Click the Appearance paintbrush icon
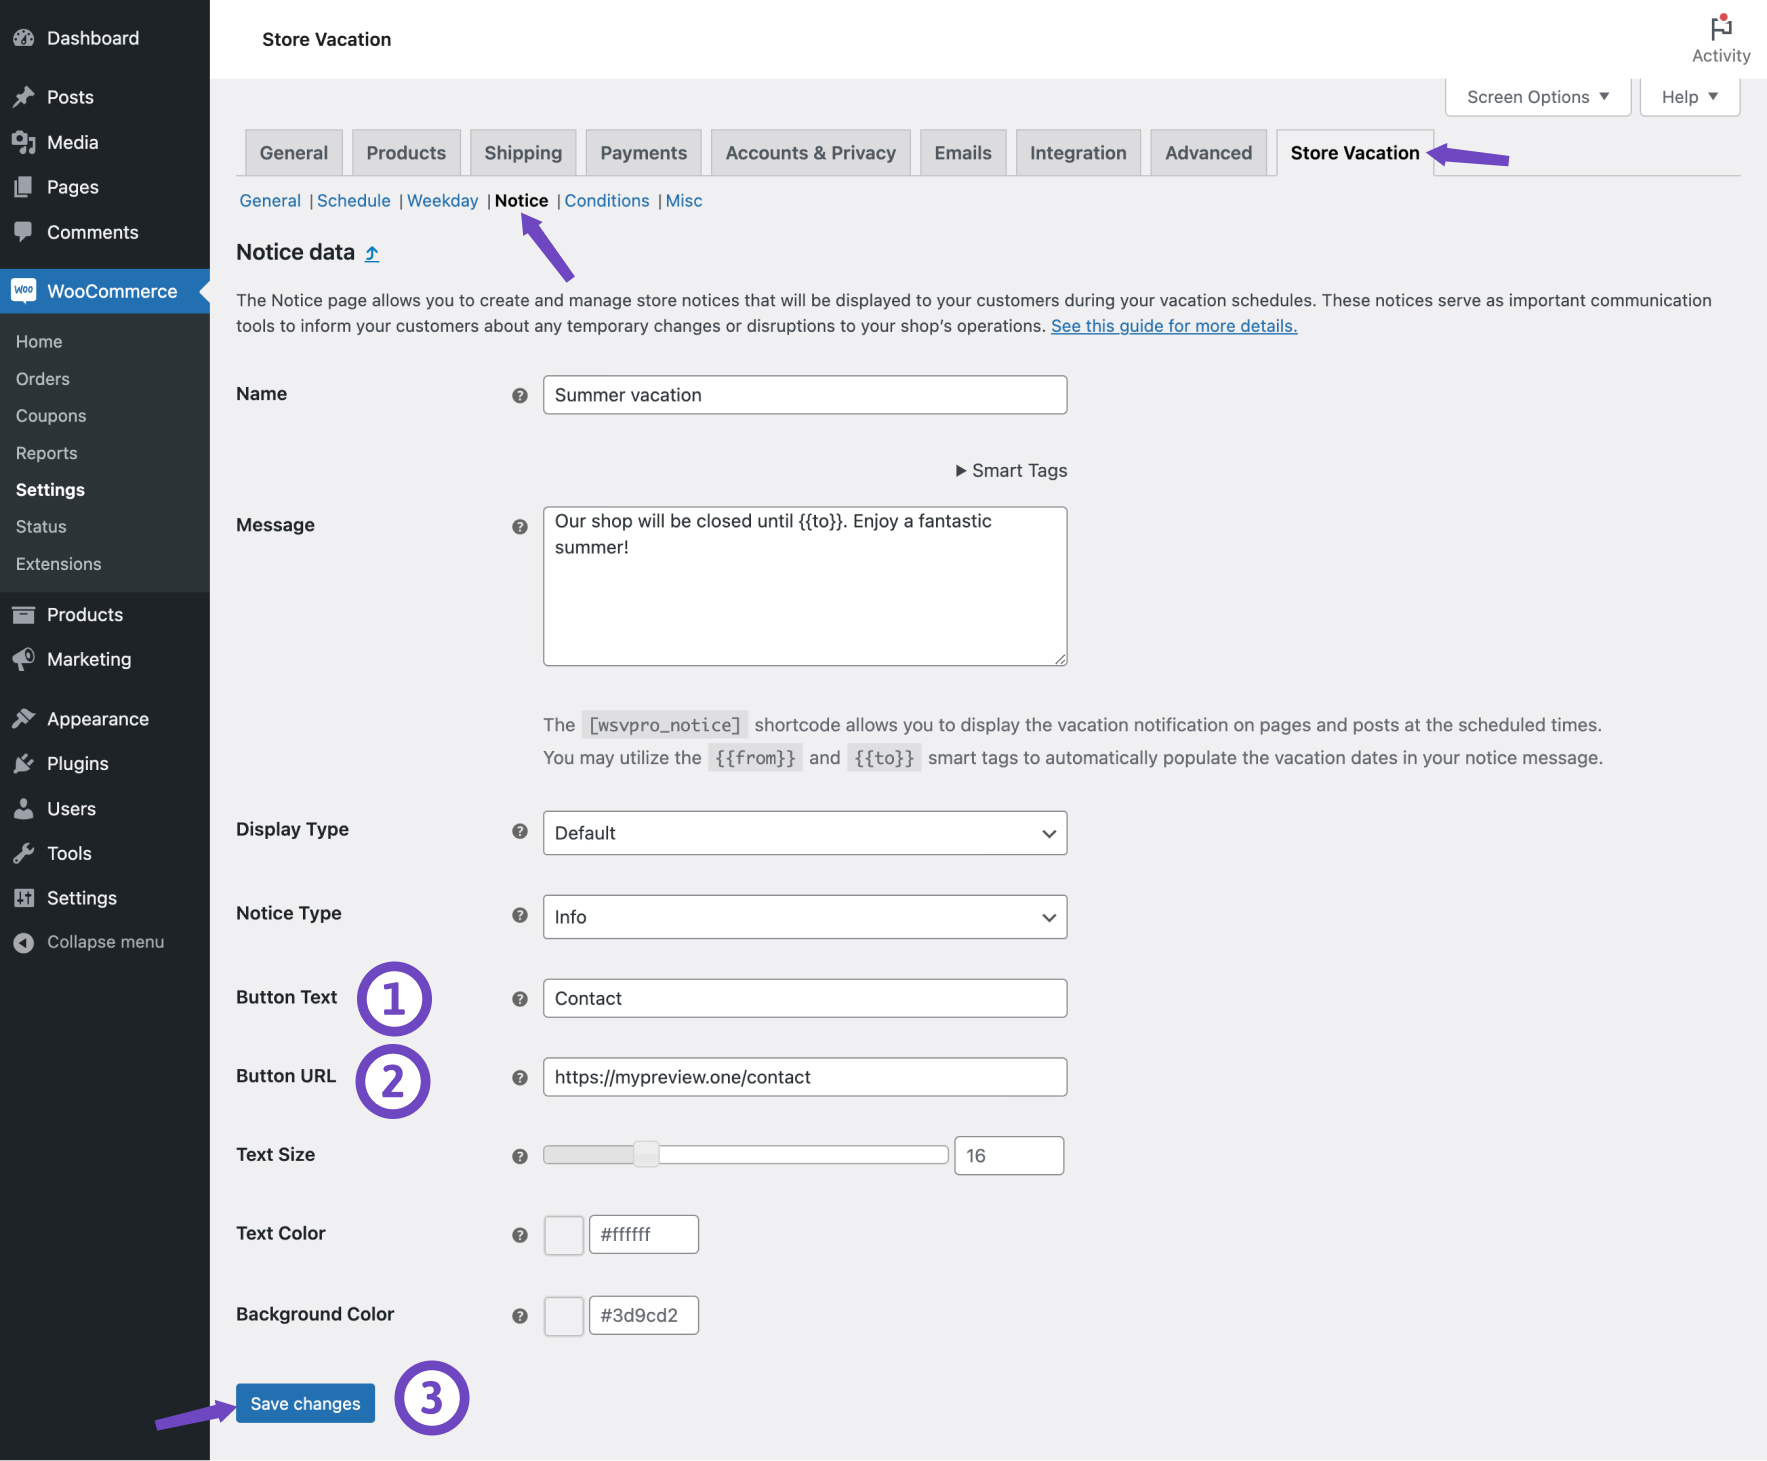The width and height of the screenshot is (1767, 1461). (24, 718)
